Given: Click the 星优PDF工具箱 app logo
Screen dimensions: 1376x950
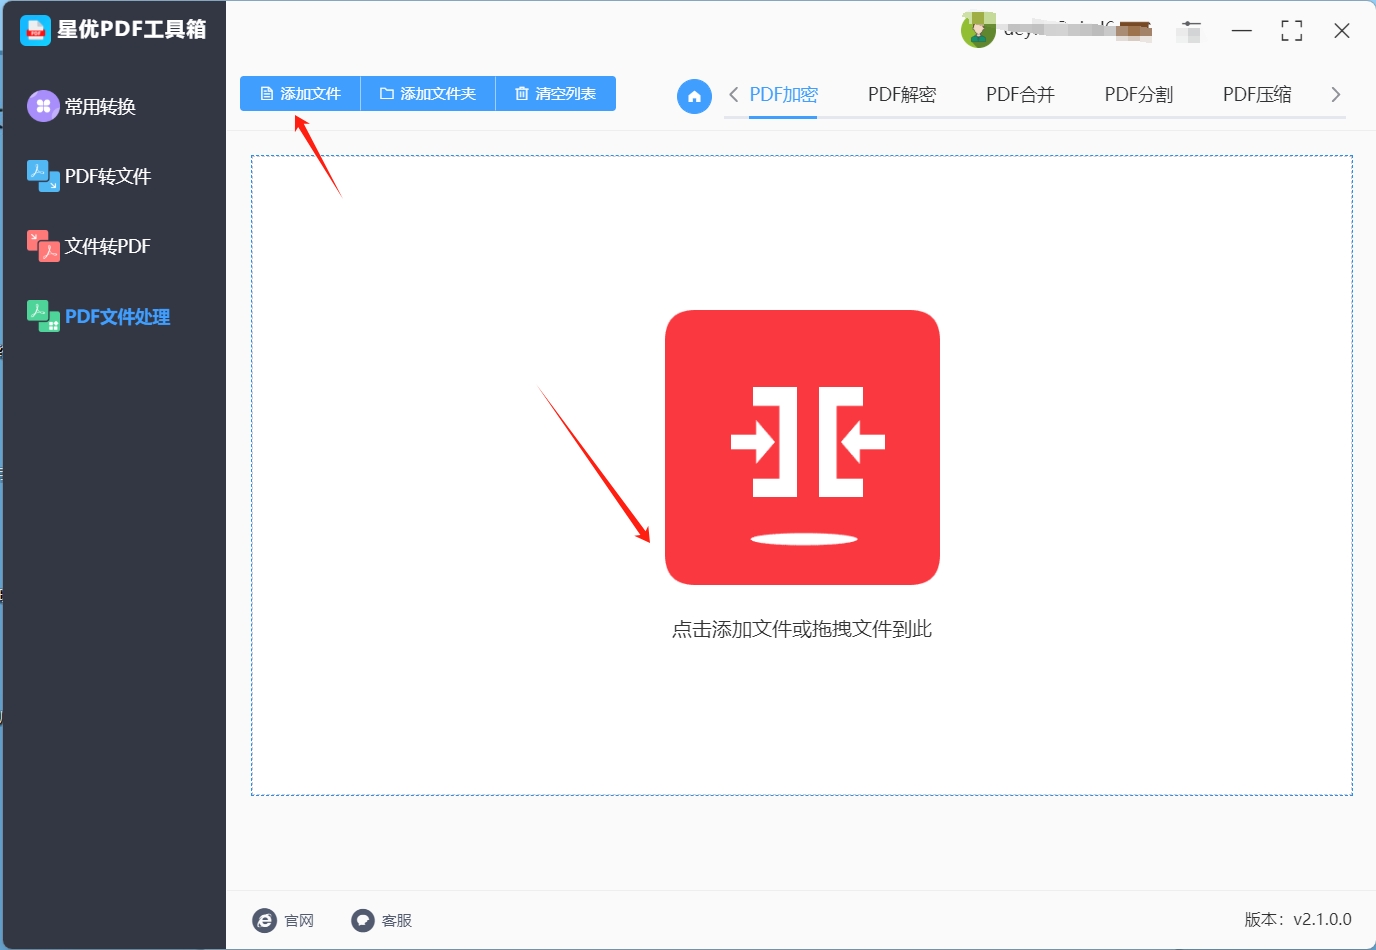Looking at the screenshot, I should click(x=35, y=30).
